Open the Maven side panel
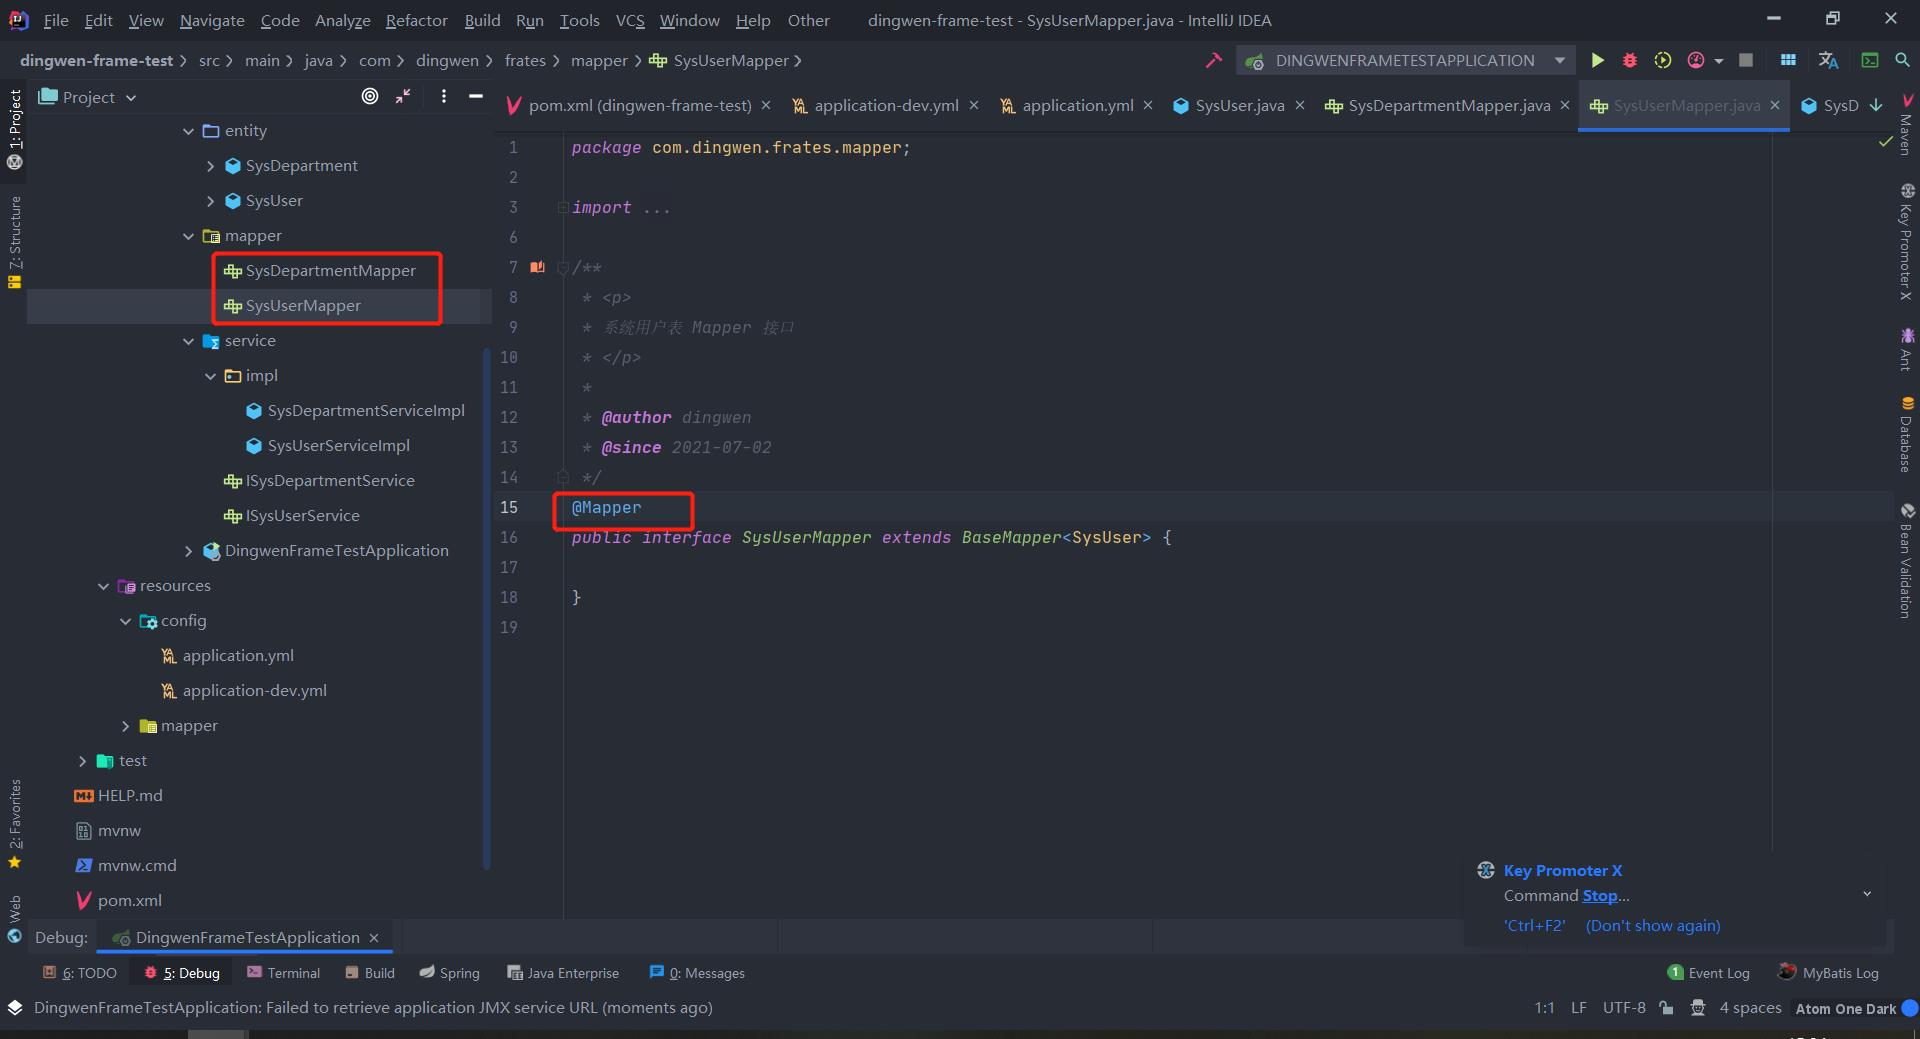1920x1039 pixels. (x=1907, y=126)
